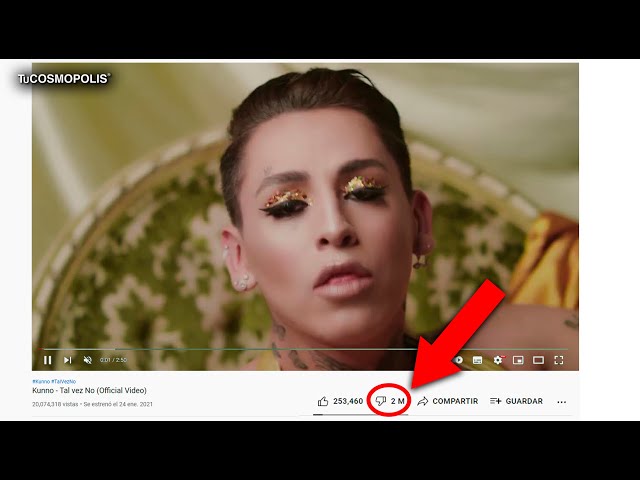Dislike the video with thumbs down

pyautogui.click(x=380, y=401)
